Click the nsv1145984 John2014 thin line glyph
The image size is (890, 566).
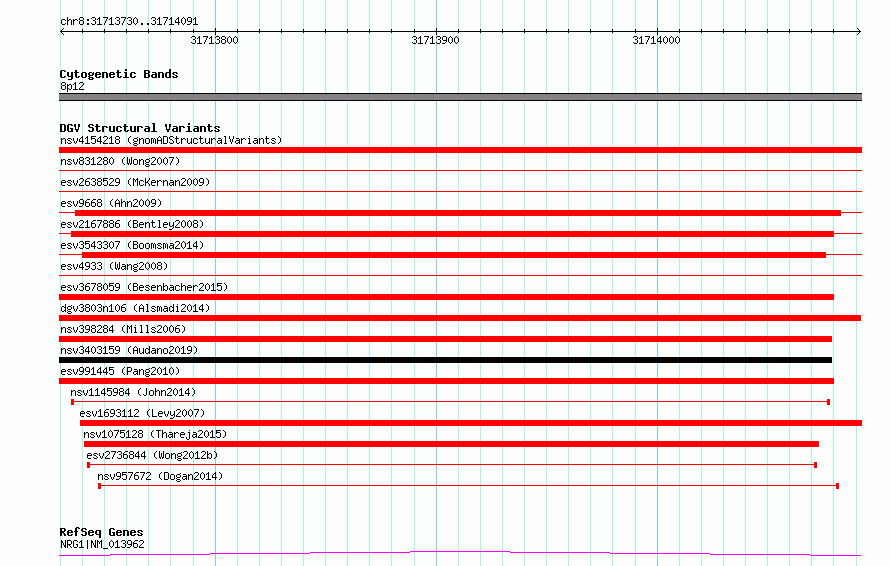451,402
